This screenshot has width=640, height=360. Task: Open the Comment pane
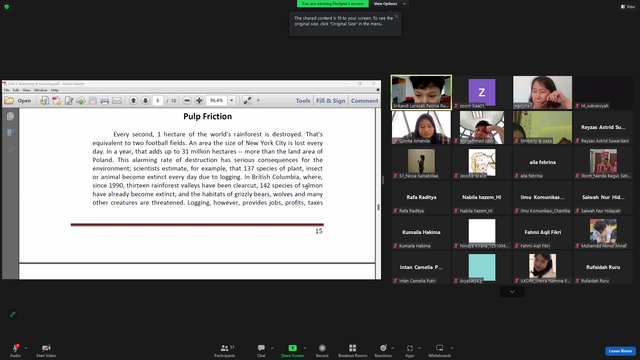[x=364, y=100]
